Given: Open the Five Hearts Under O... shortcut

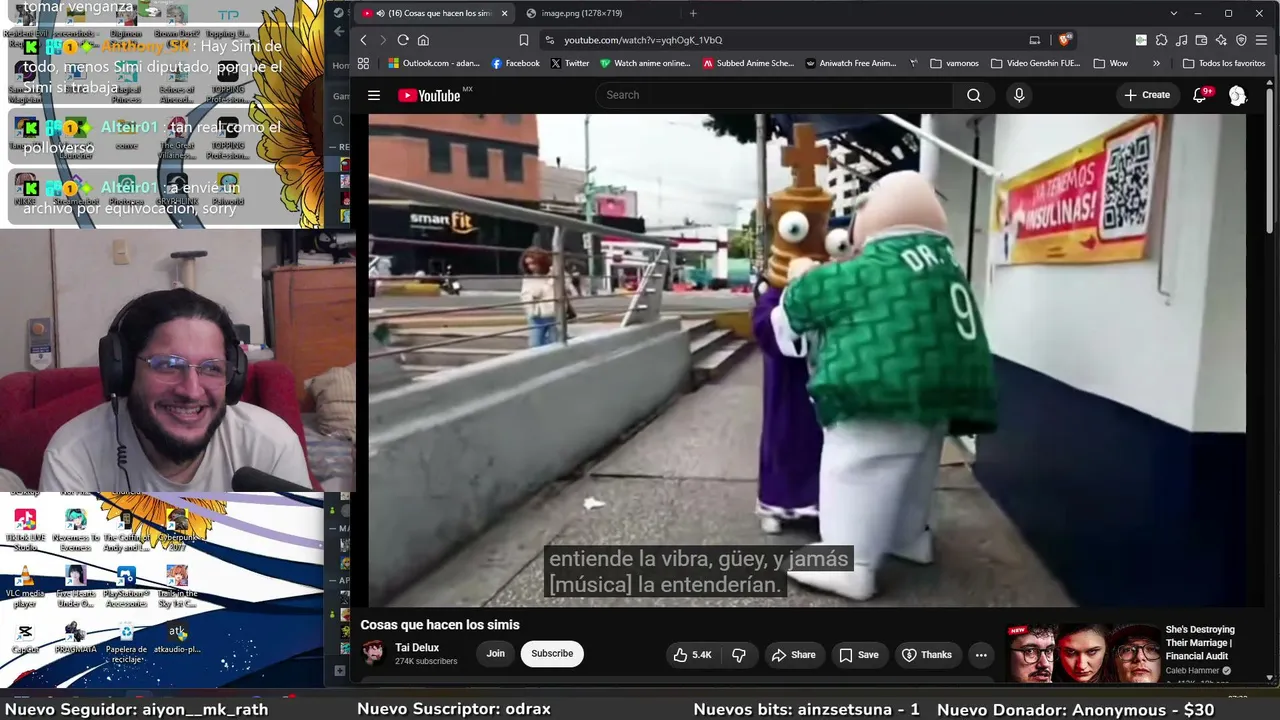Looking at the screenshot, I should point(76,586).
